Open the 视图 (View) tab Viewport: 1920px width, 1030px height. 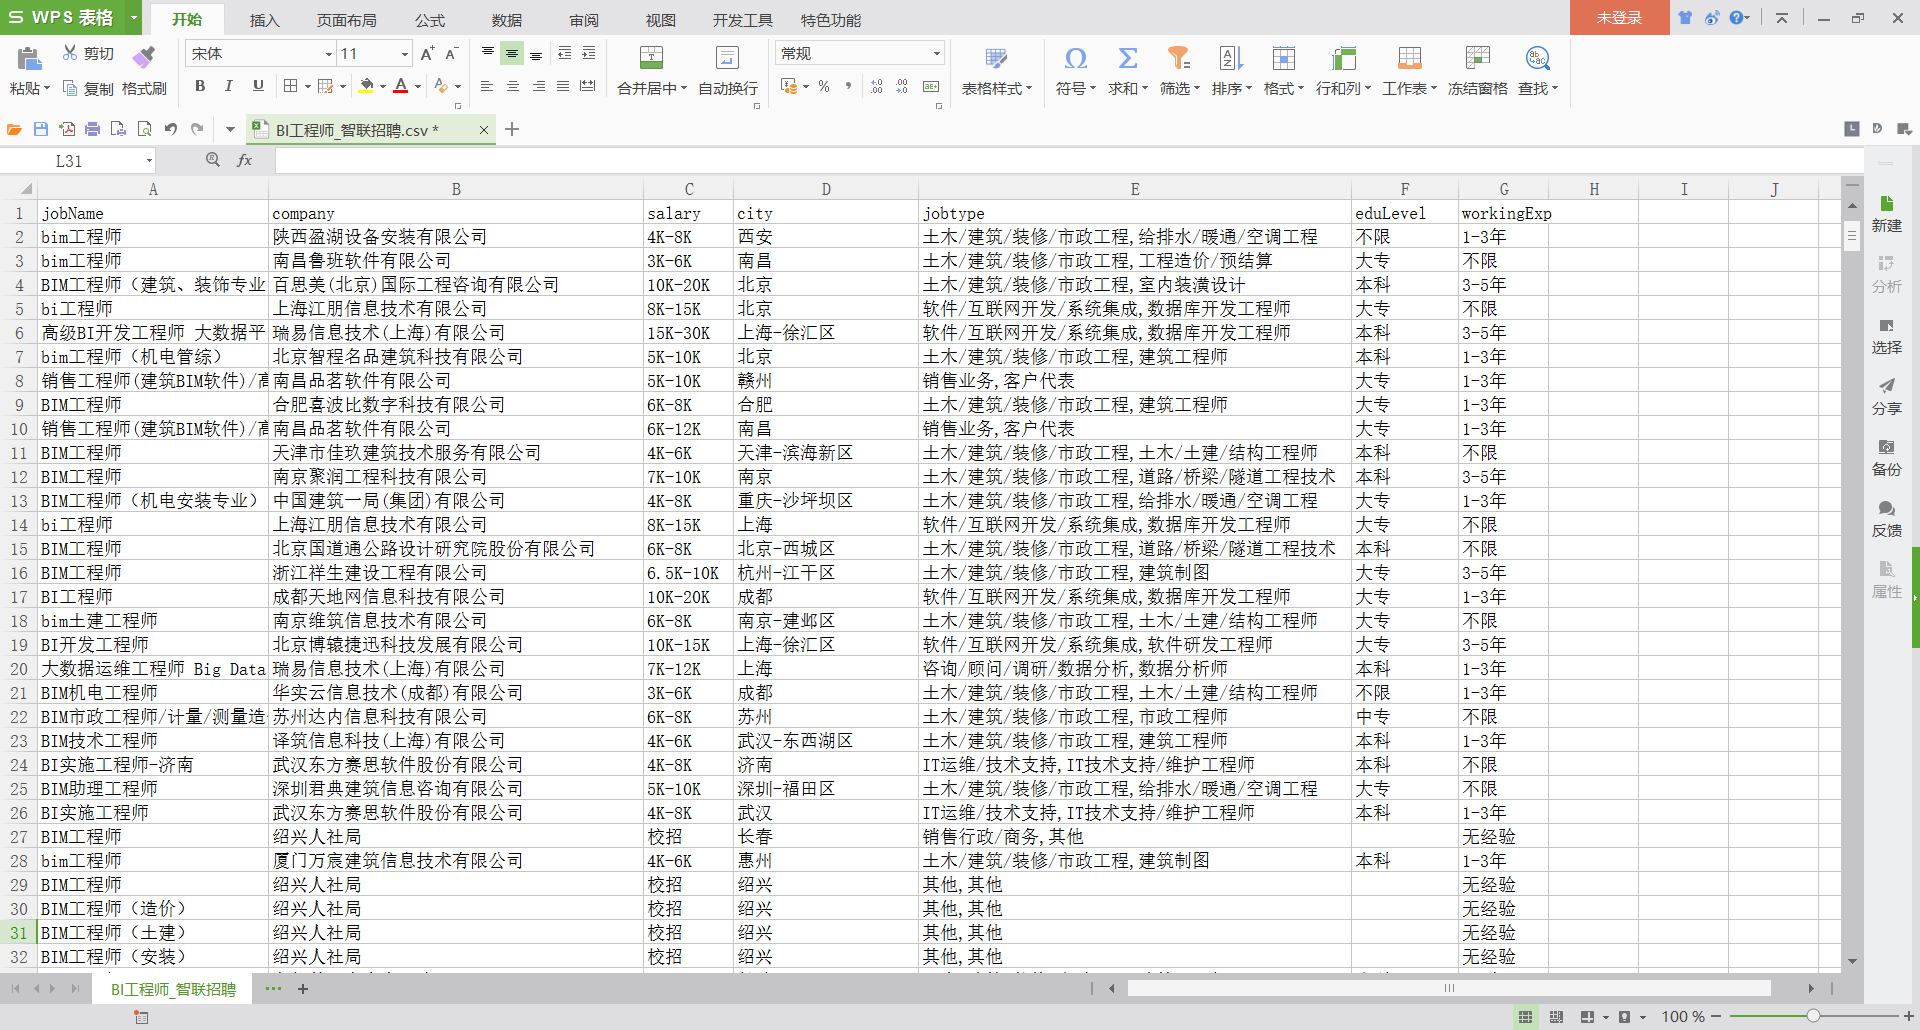coord(660,20)
